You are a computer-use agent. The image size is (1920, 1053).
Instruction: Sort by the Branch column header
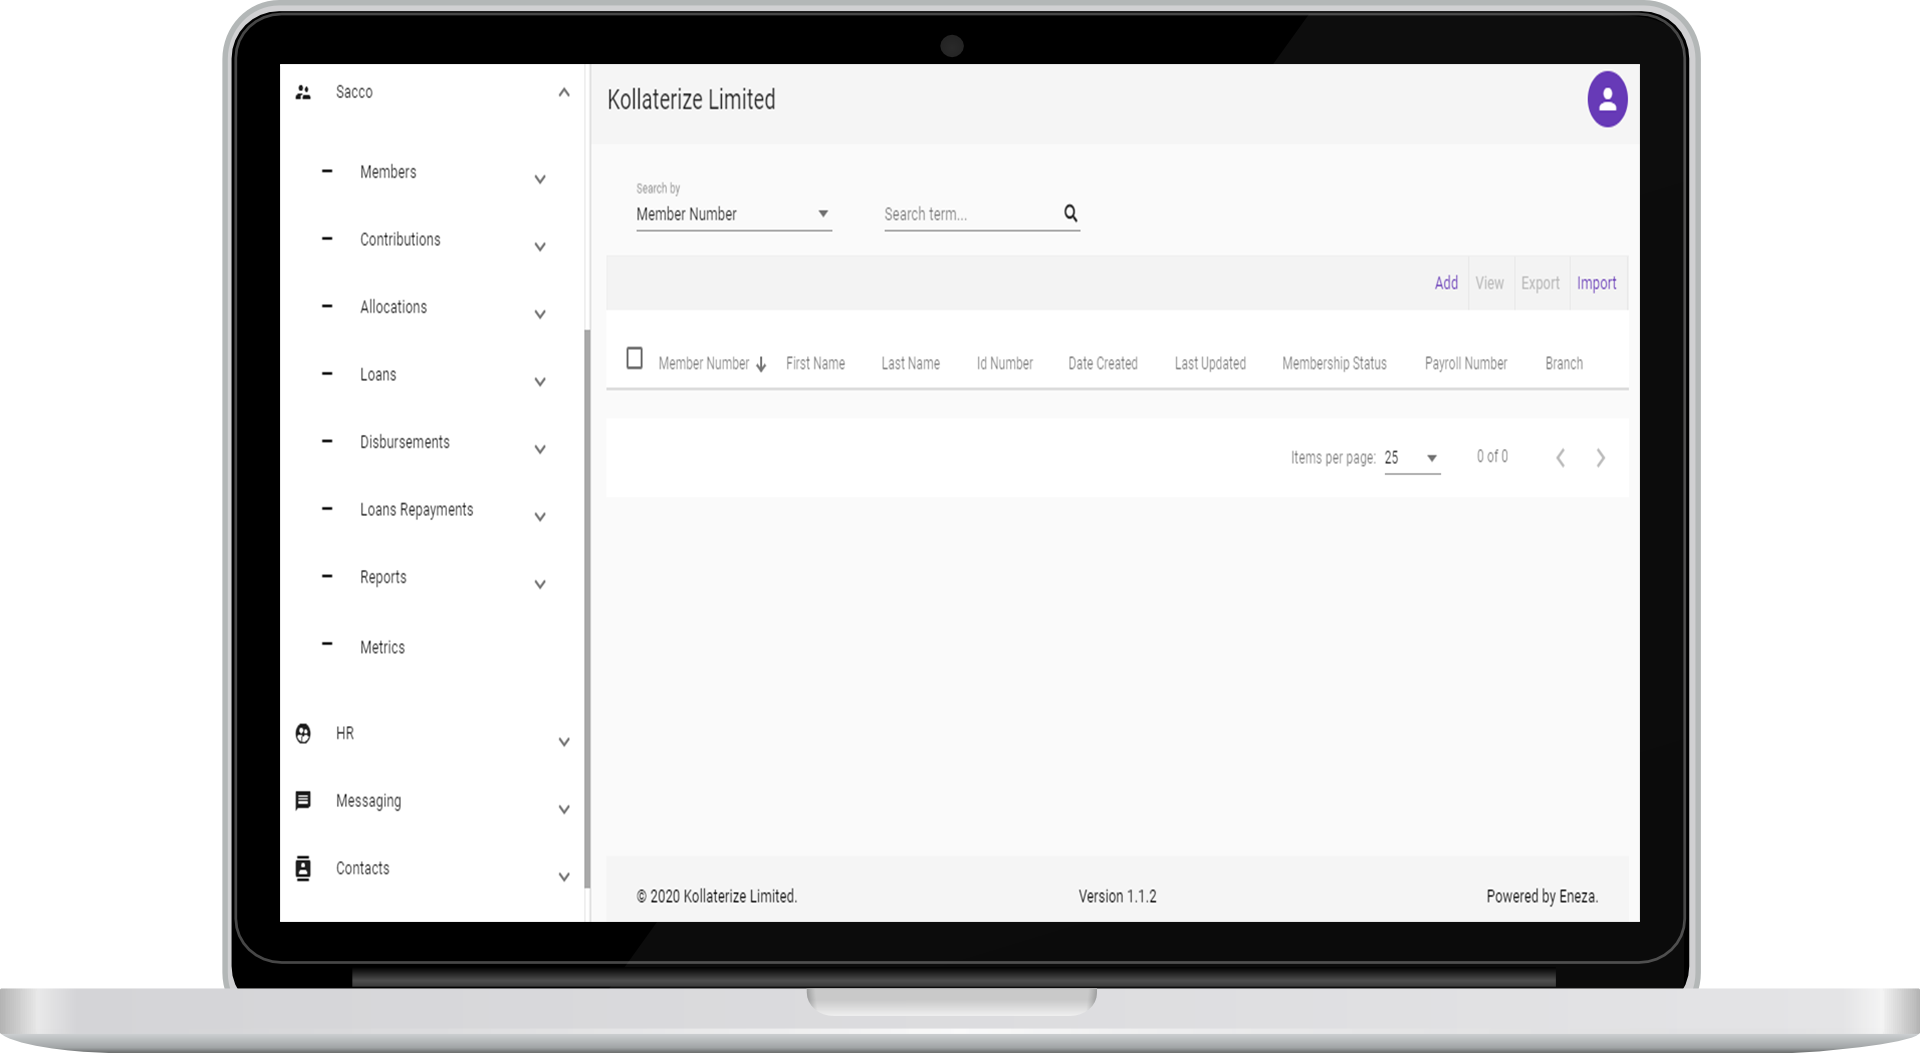click(x=1564, y=364)
